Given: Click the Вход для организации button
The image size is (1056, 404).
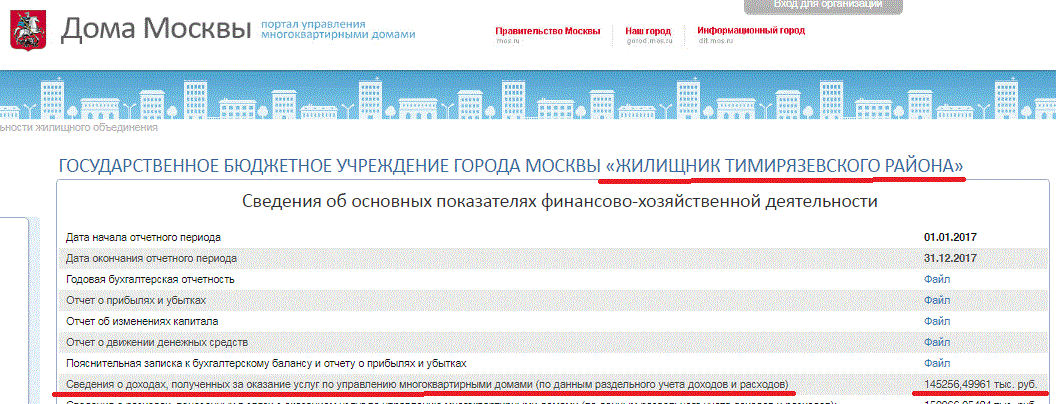Looking at the screenshot, I should point(823,6).
